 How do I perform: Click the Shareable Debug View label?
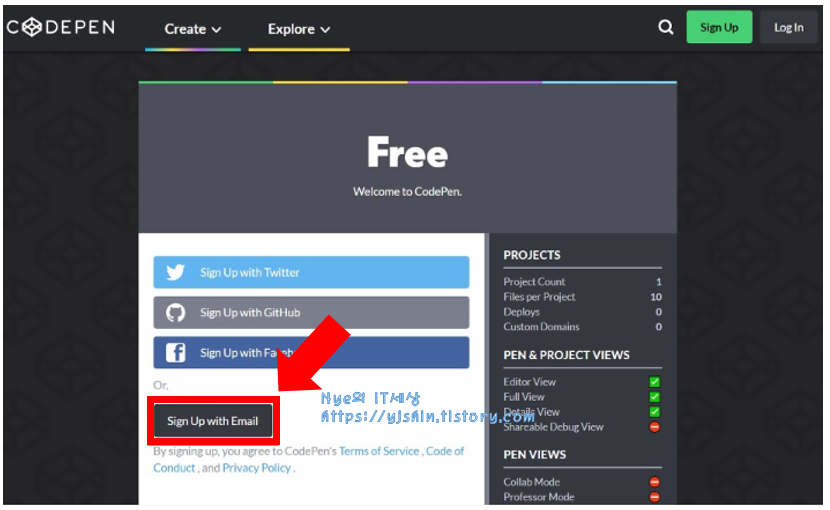pos(553,427)
